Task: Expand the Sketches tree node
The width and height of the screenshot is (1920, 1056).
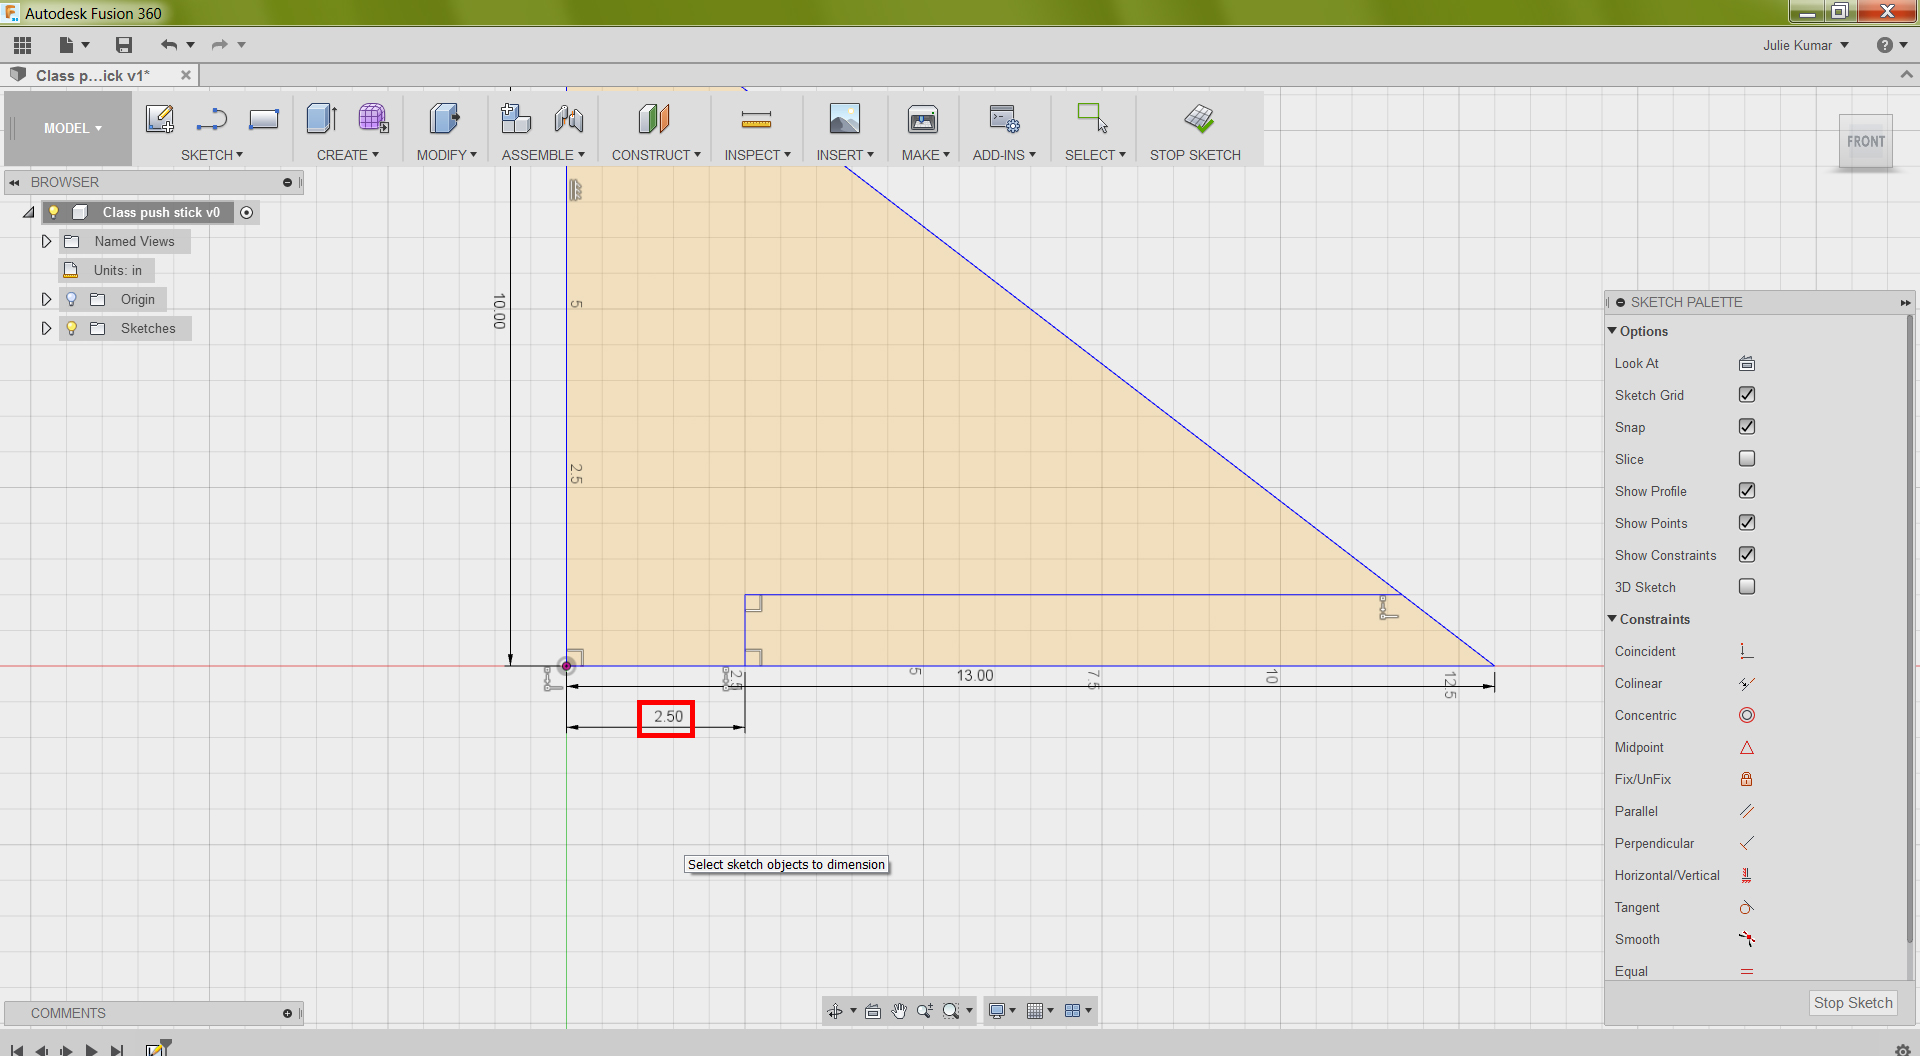Action: [x=46, y=328]
